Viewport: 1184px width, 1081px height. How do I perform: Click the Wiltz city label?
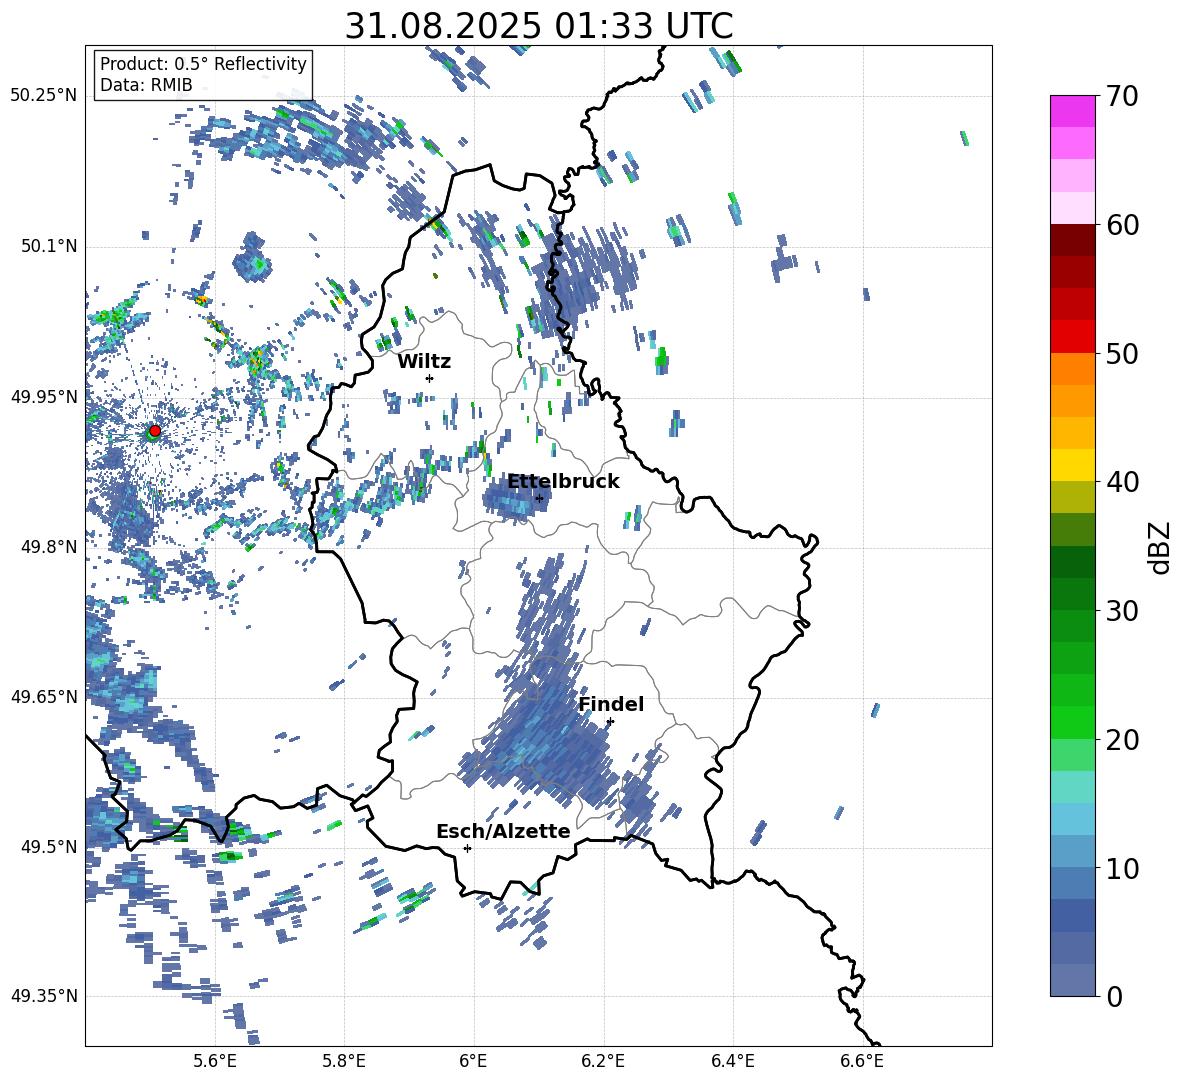pyautogui.click(x=424, y=362)
